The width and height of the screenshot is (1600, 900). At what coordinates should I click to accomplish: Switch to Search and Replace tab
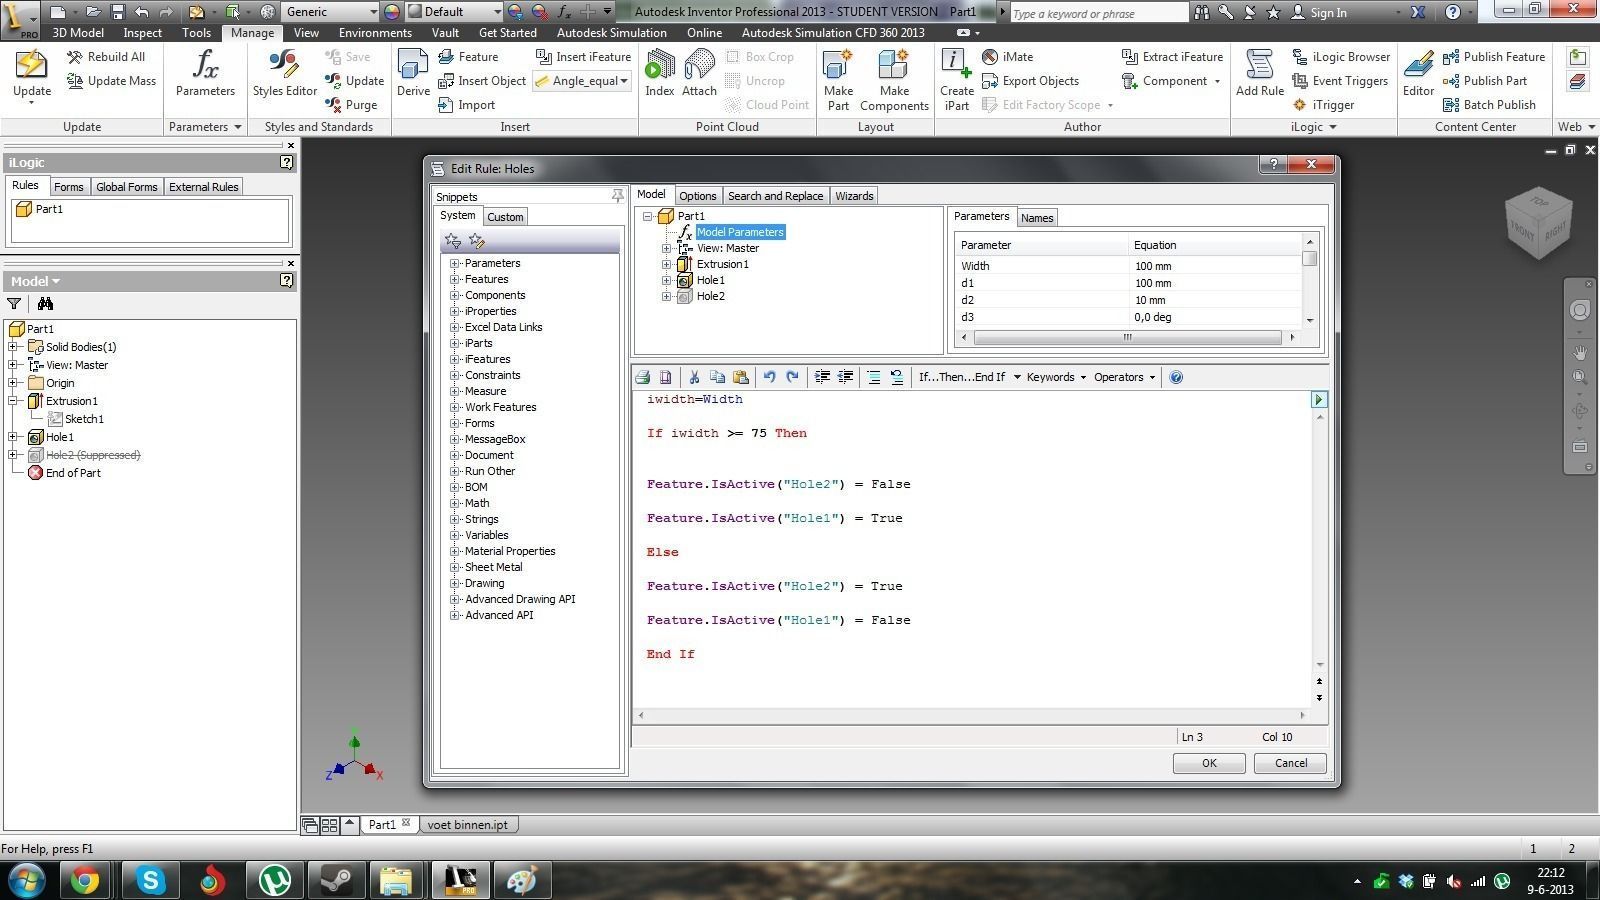click(775, 196)
